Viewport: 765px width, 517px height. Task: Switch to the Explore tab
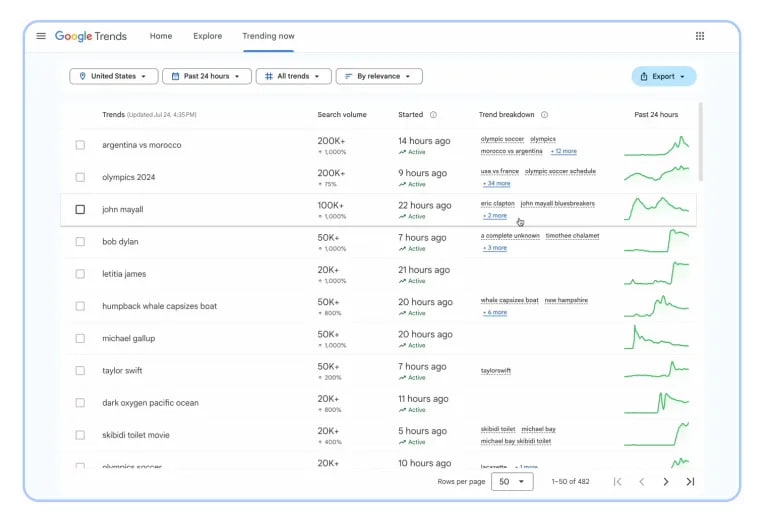[x=207, y=36]
